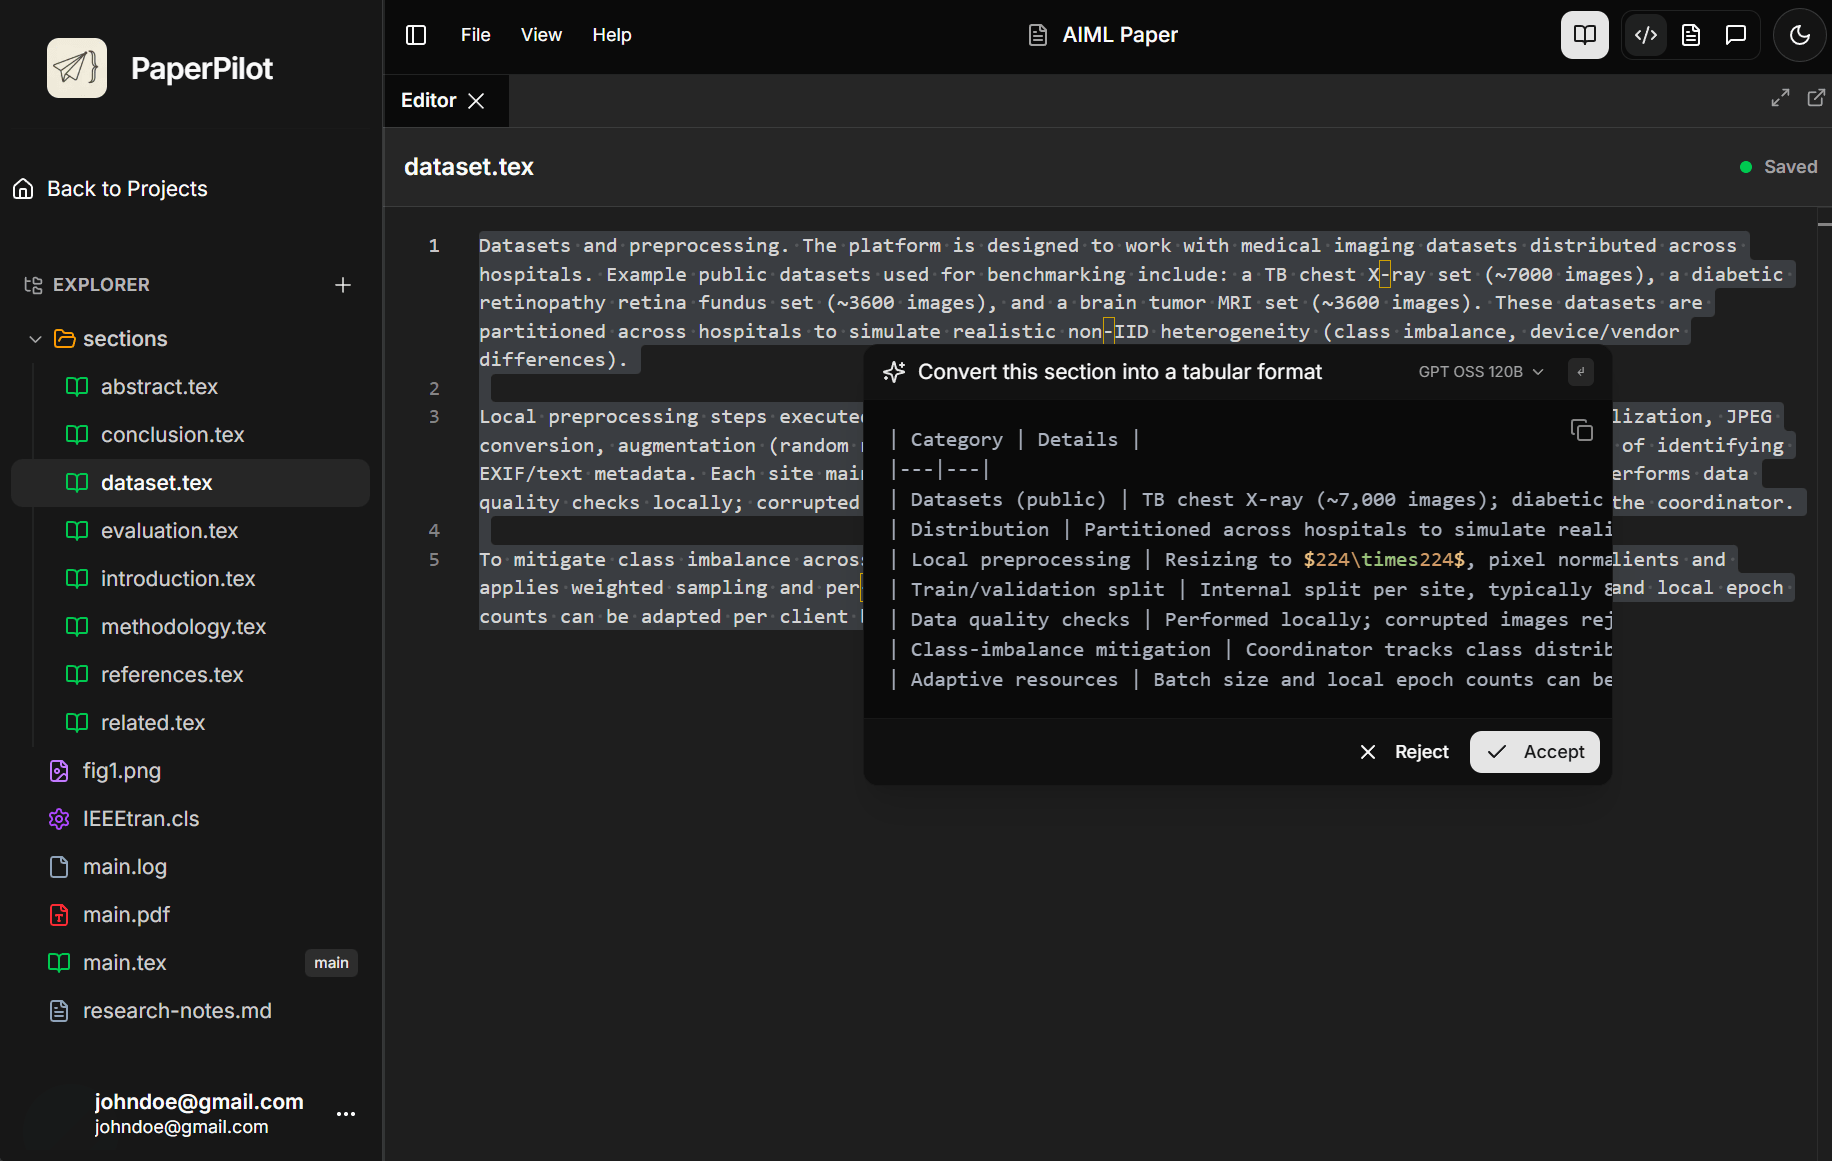
Task: Collapse the sections folder
Action: (x=36, y=338)
